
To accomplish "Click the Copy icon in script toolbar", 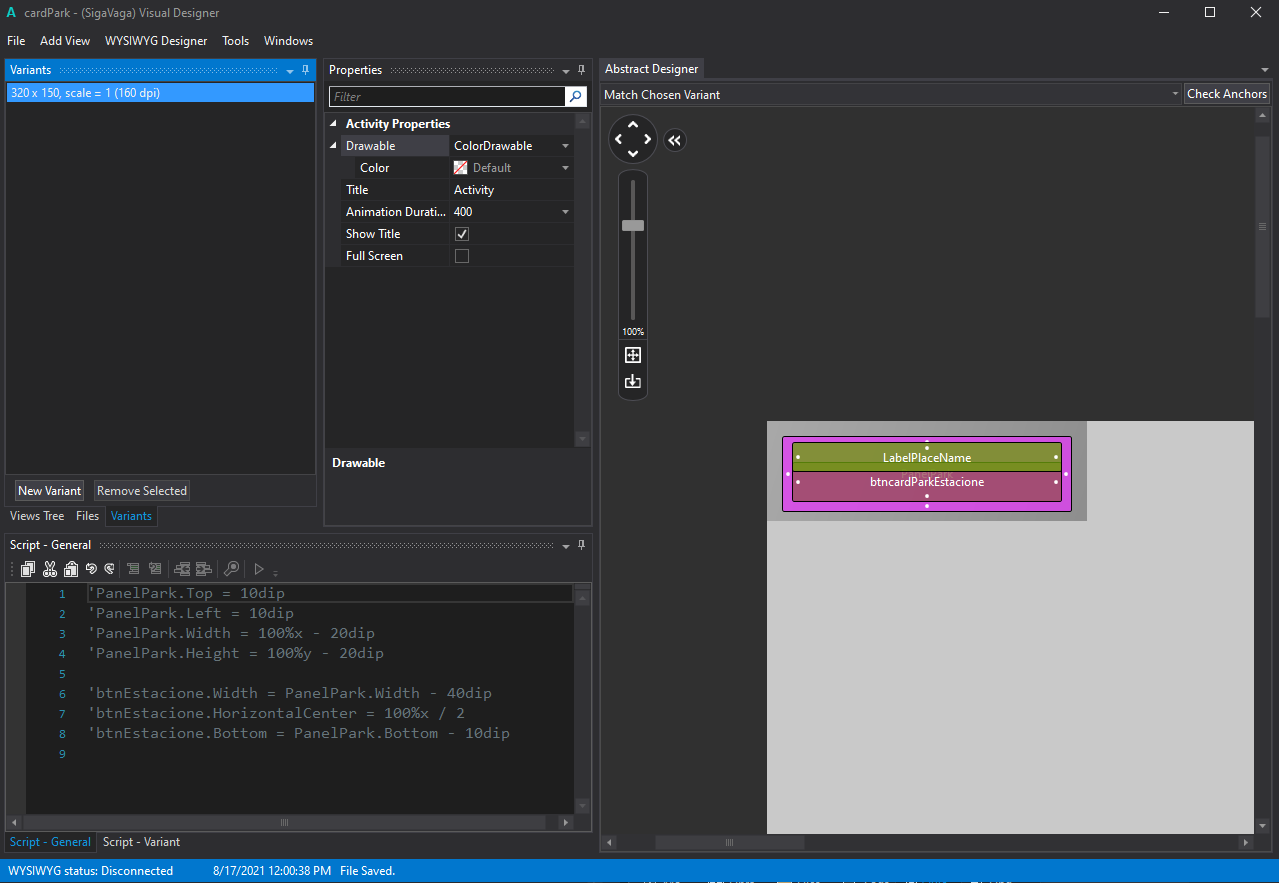I will click(28, 569).
